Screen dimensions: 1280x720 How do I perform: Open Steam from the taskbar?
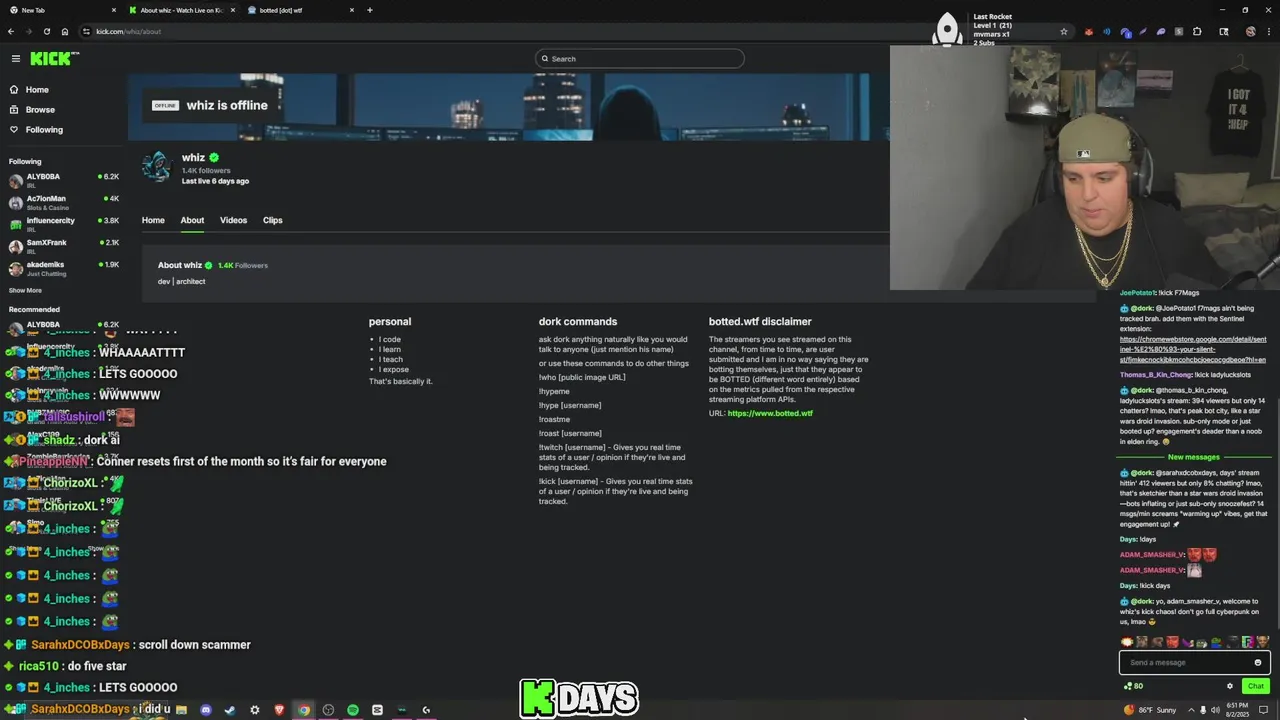coord(230,710)
